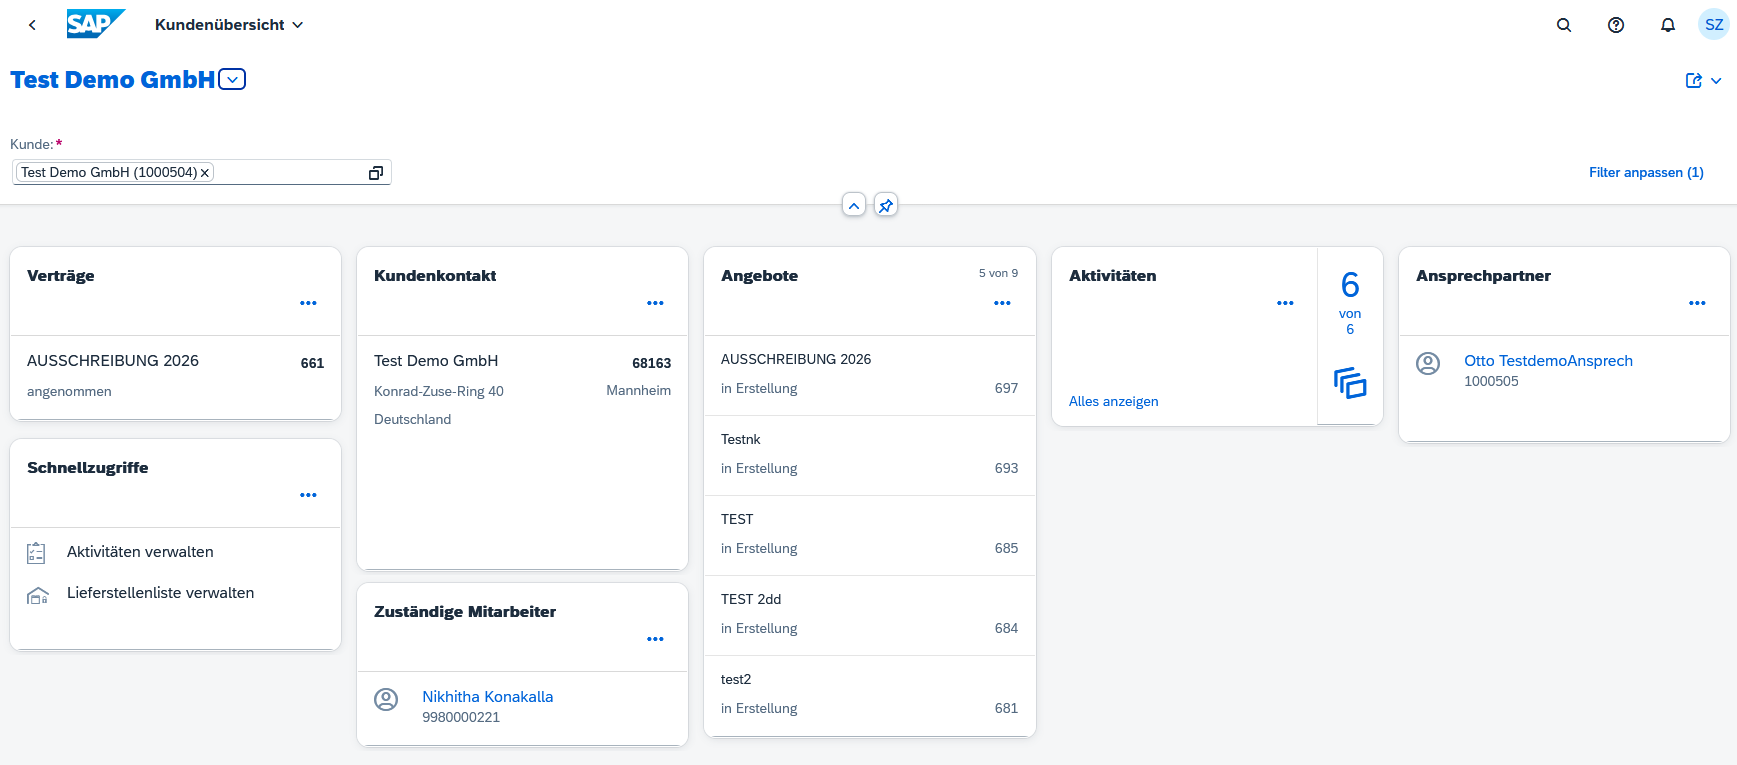Click the Kundenkontakt card title
This screenshot has width=1737, height=765.
[x=435, y=276]
